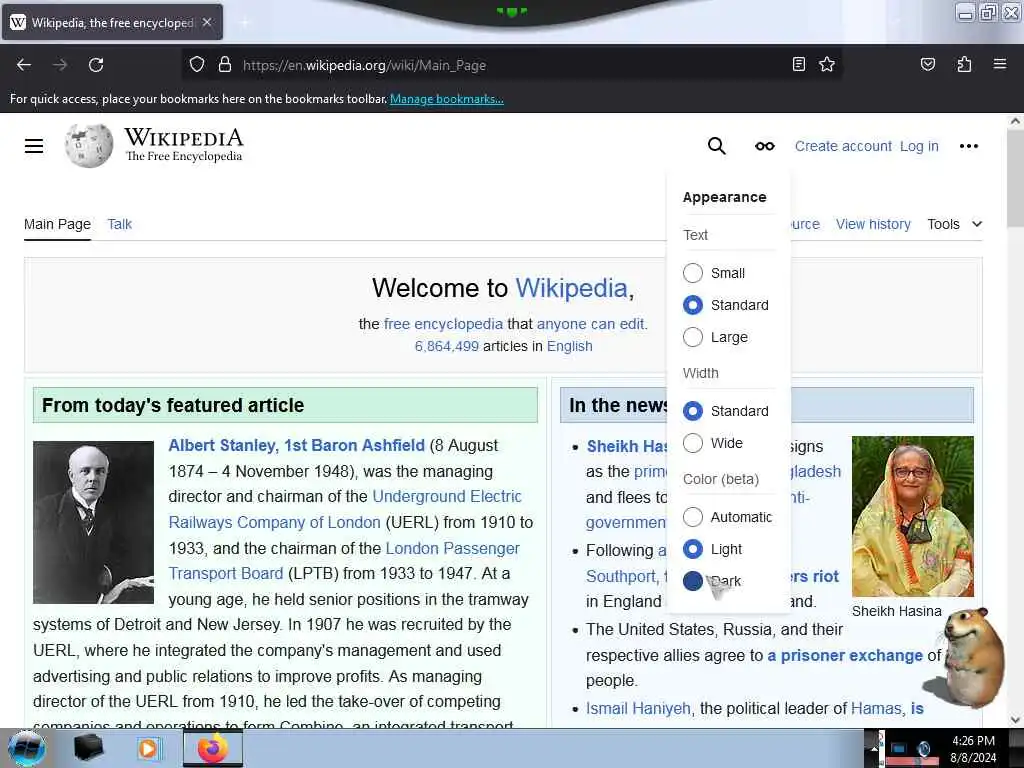Click the Log in link

coord(919,146)
